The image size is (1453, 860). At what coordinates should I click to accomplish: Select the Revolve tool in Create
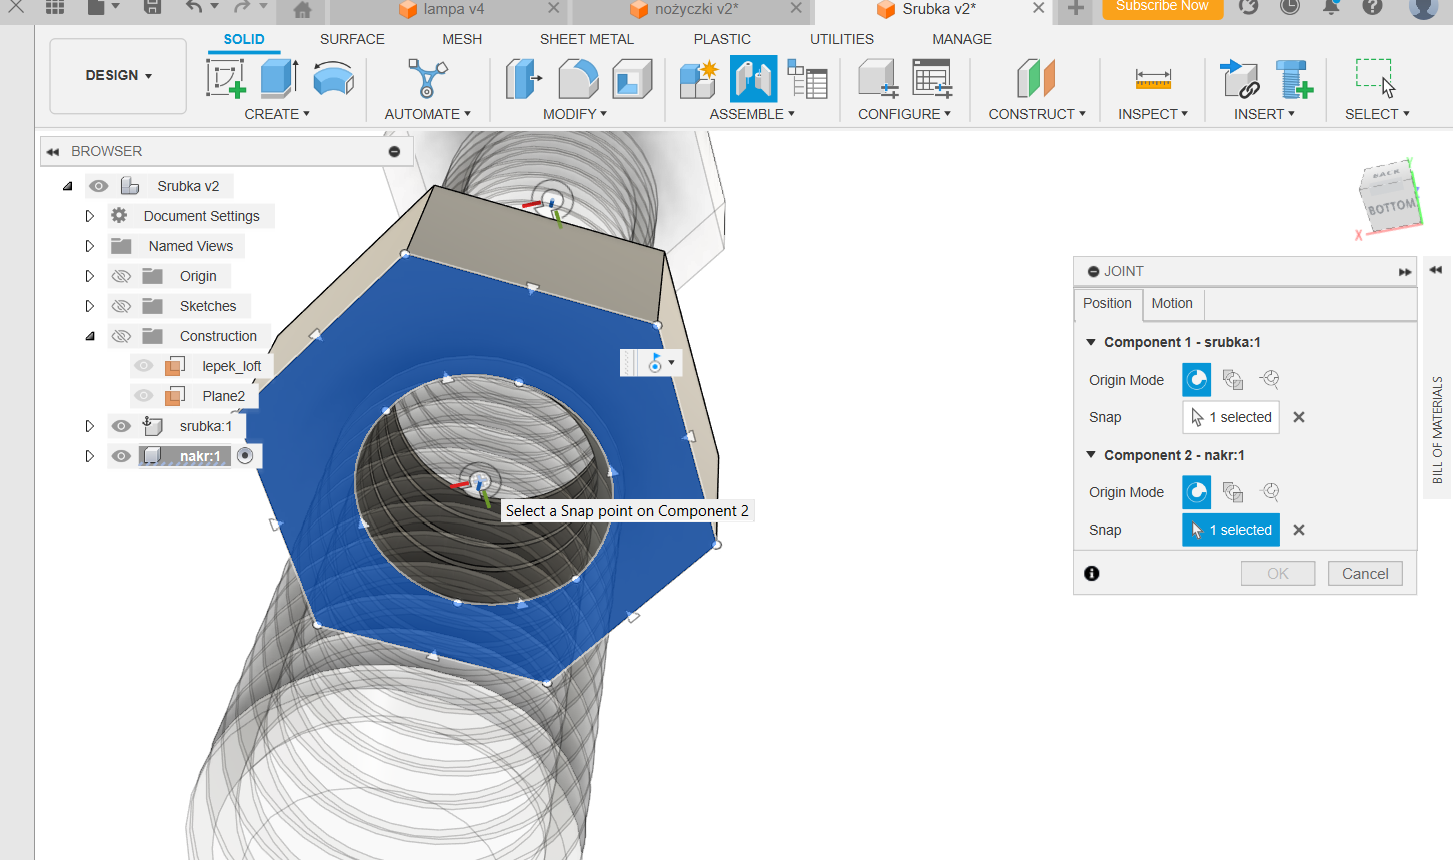click(x=333, y=78)
